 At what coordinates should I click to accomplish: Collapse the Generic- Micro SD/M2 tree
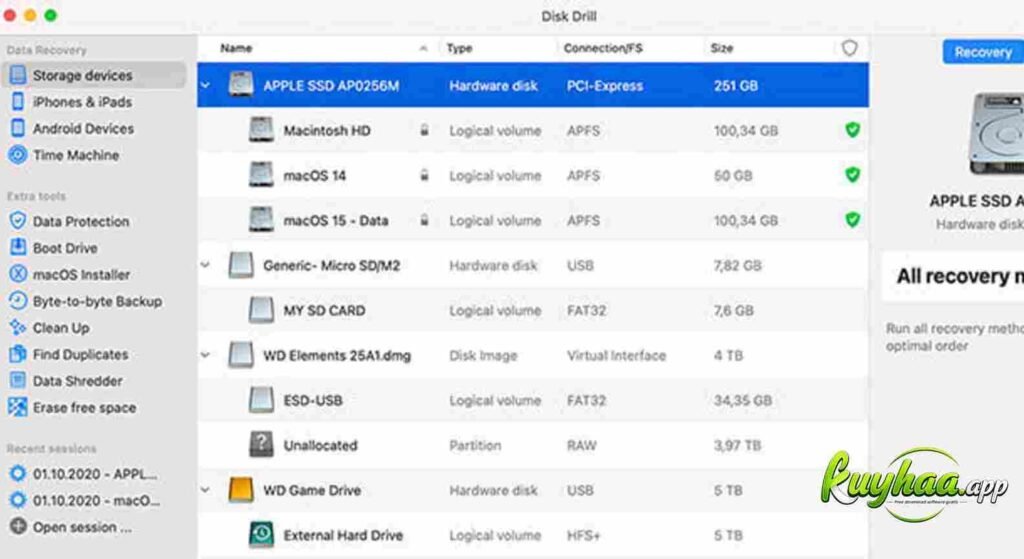click(x=206, y=265)
